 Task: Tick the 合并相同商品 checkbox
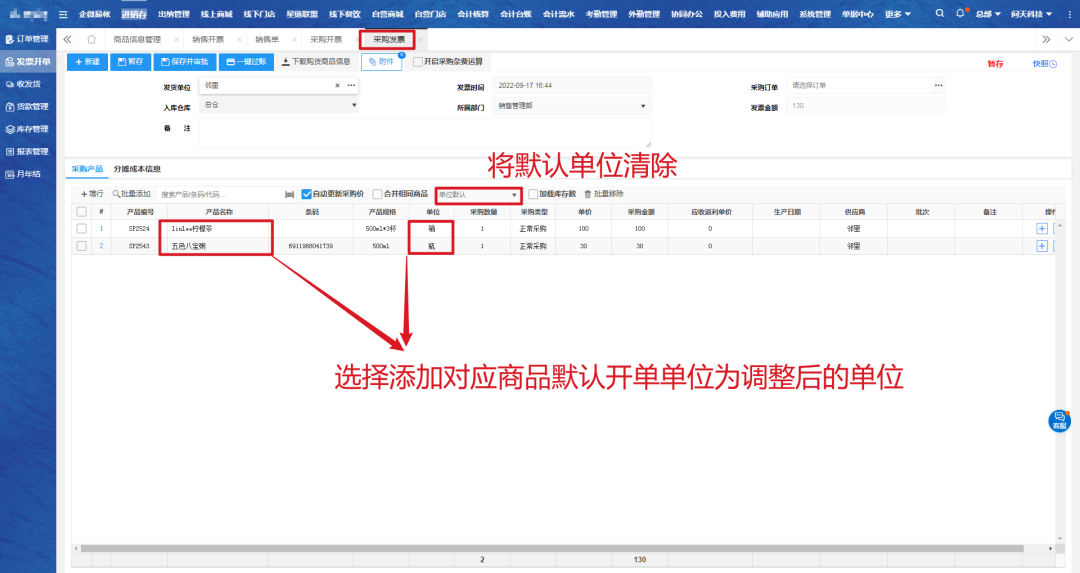tap(377, 194)
